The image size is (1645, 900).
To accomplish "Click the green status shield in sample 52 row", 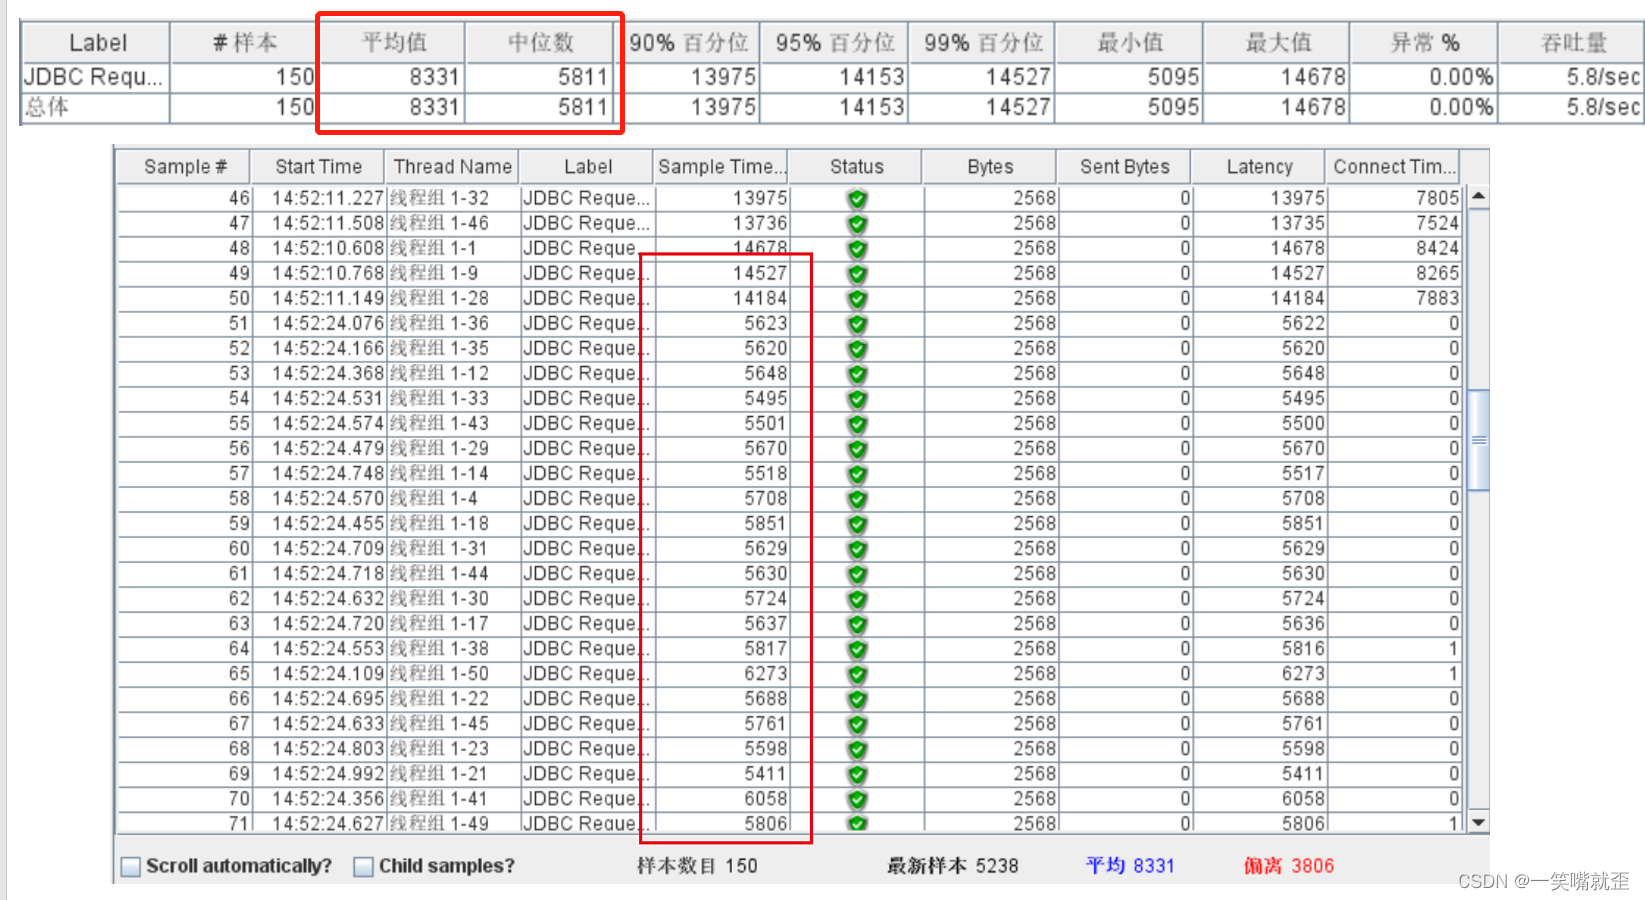I will [x=857, y=349].
